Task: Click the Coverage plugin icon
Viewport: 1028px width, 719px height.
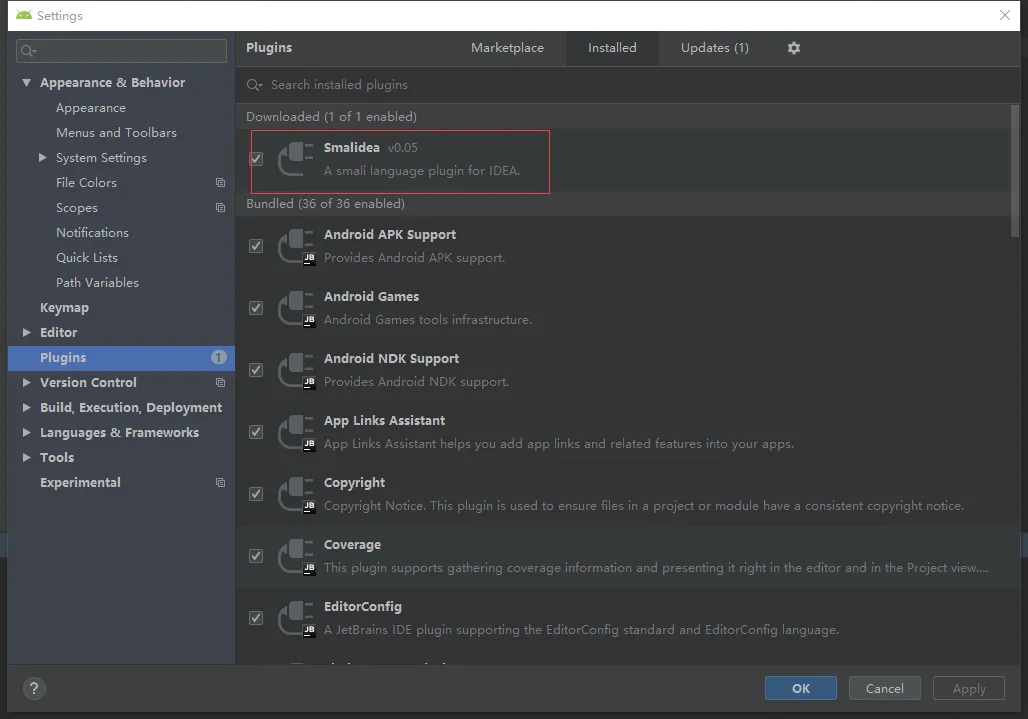Action: tap(296, 556)
